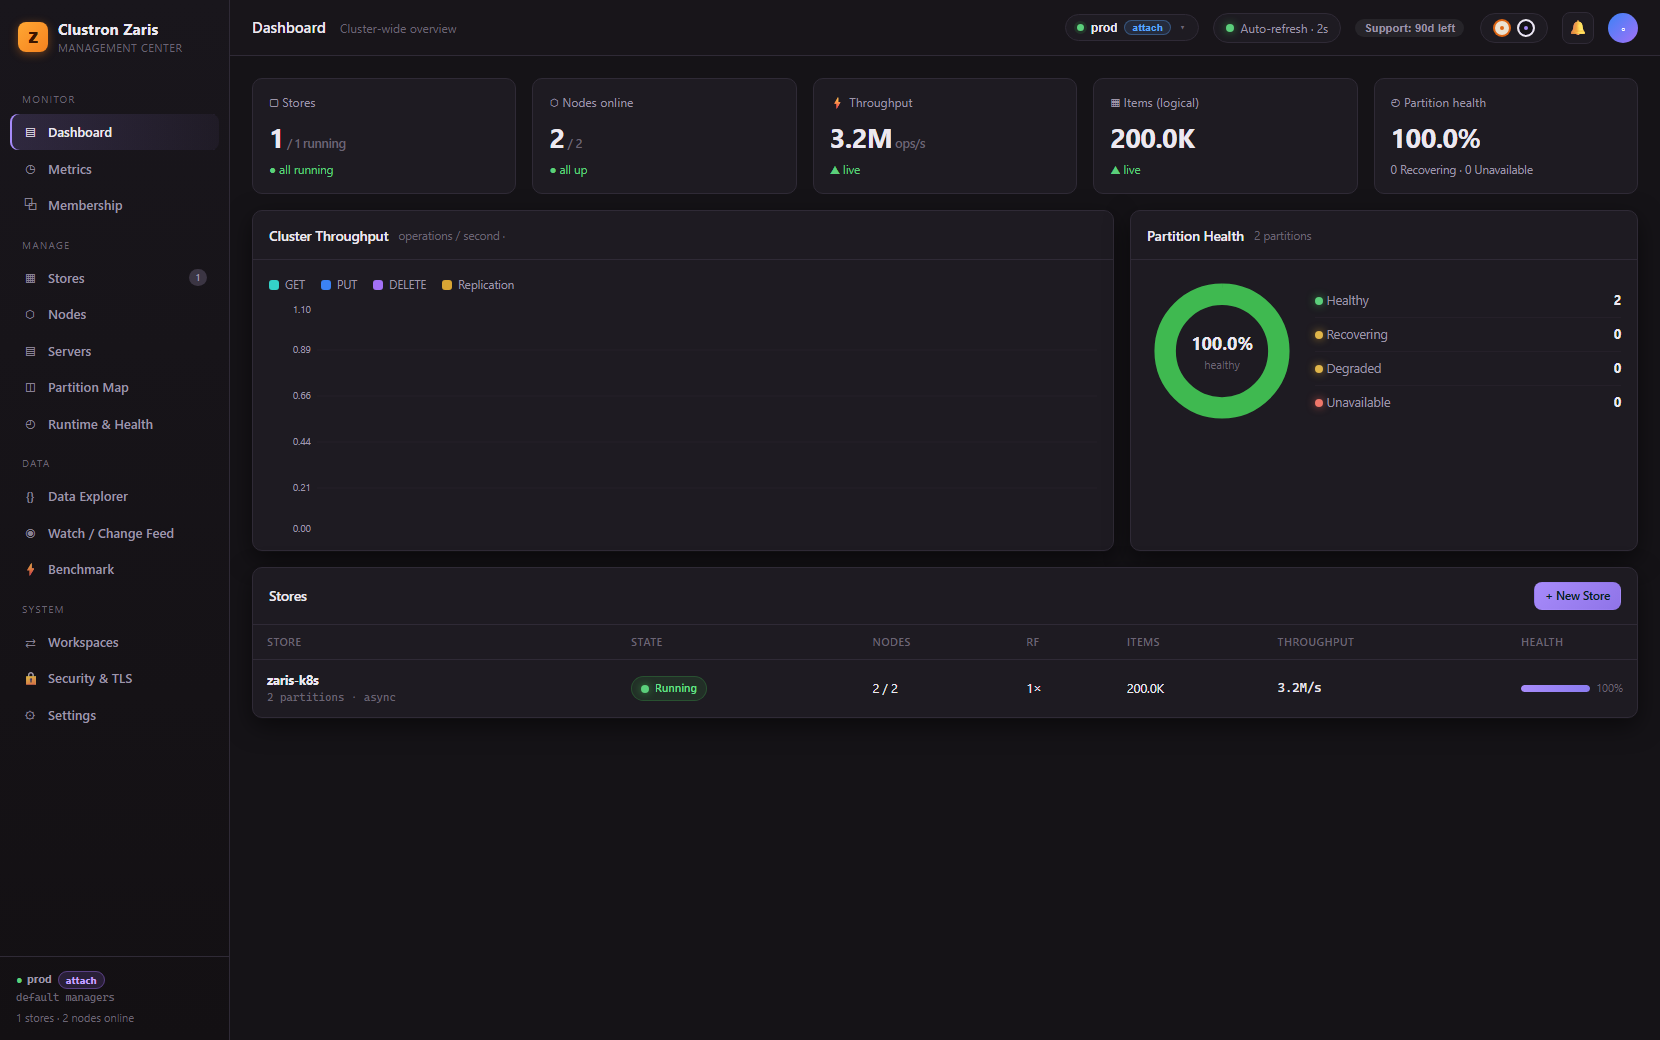Image resolution: width=1660 pixels, height=1040 pixels.
Task: Toggle the GET series in legend
Action: pyautogui.click(x=287, y=285)
